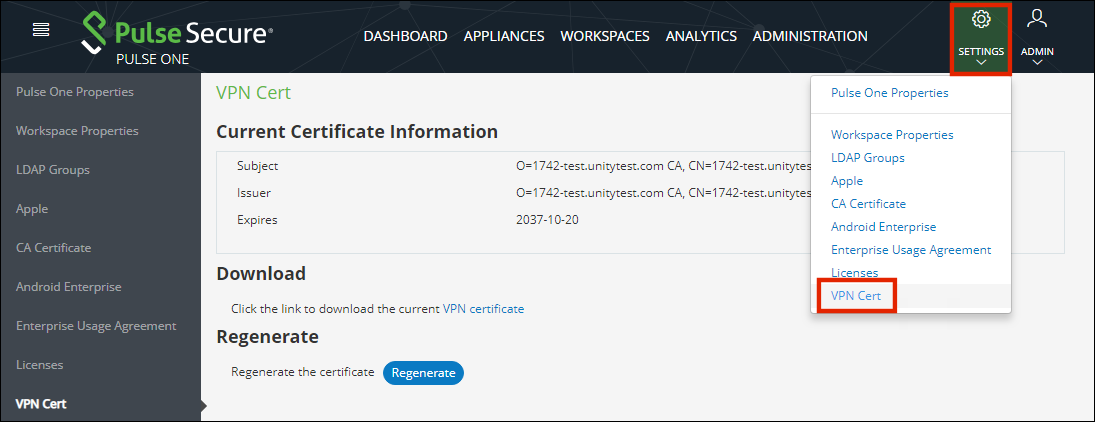Image resolution: width=1095 pixels, height=422 pixels.
Task: Click the Pulse Secure logo
Action: pyautogui.click(x=177, y=33)
